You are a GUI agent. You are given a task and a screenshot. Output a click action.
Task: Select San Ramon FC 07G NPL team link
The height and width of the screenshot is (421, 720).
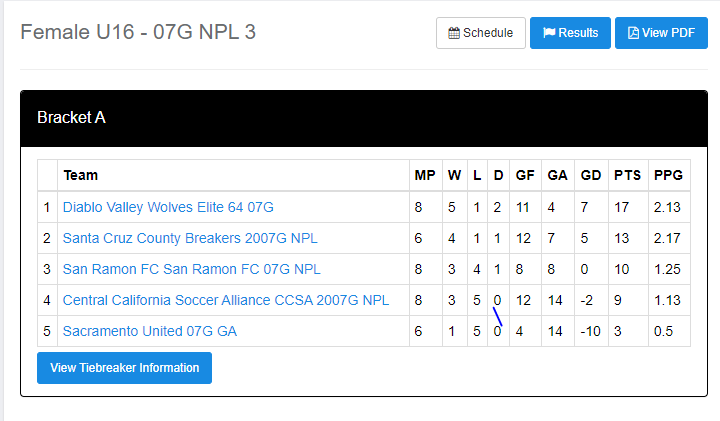coord(192,270)
